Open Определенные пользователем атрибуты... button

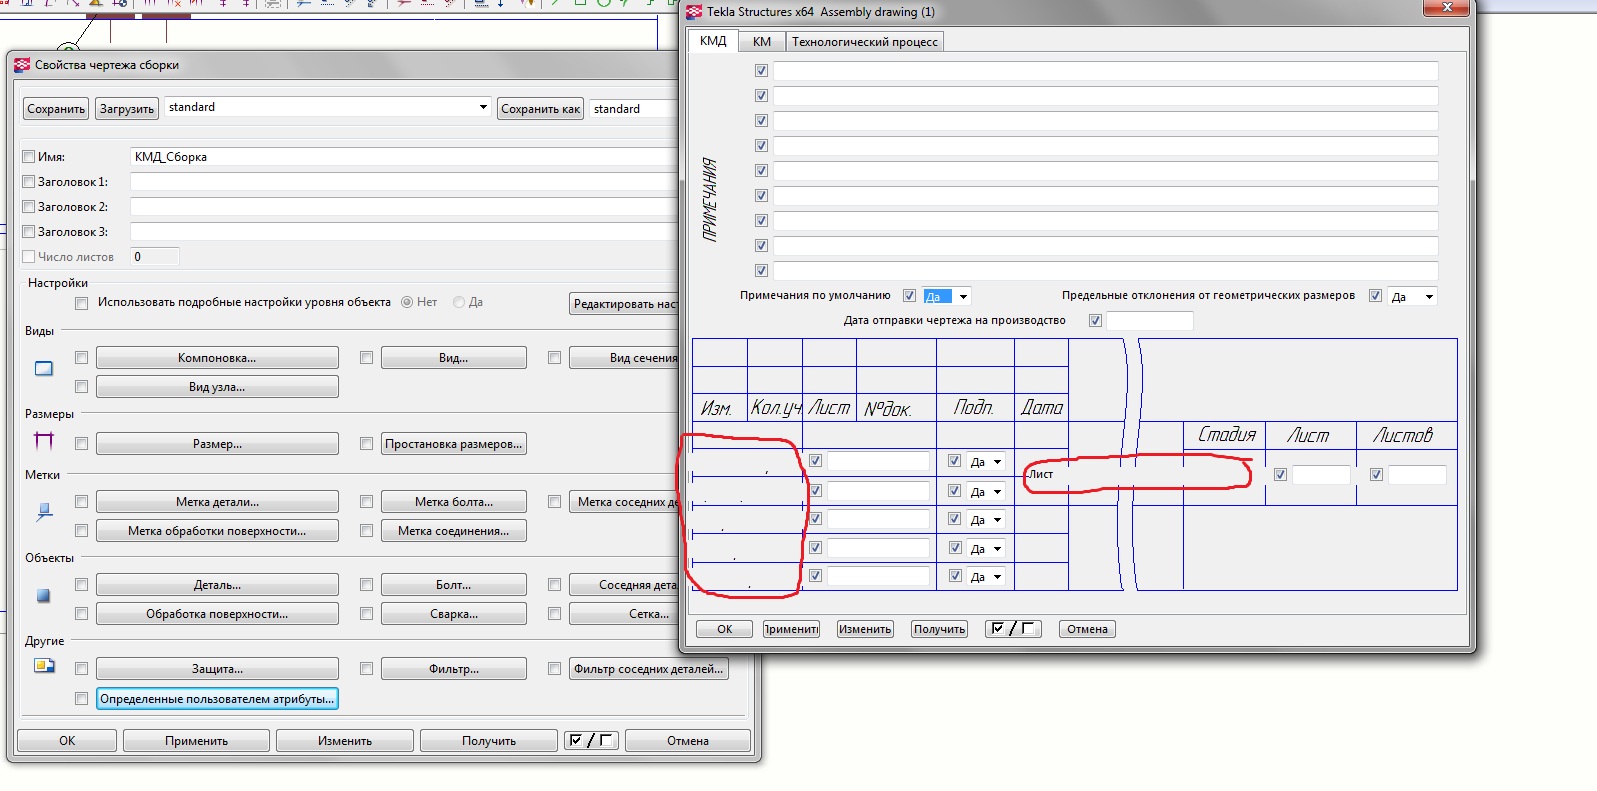pyautogui.click(x=217, y=699)
